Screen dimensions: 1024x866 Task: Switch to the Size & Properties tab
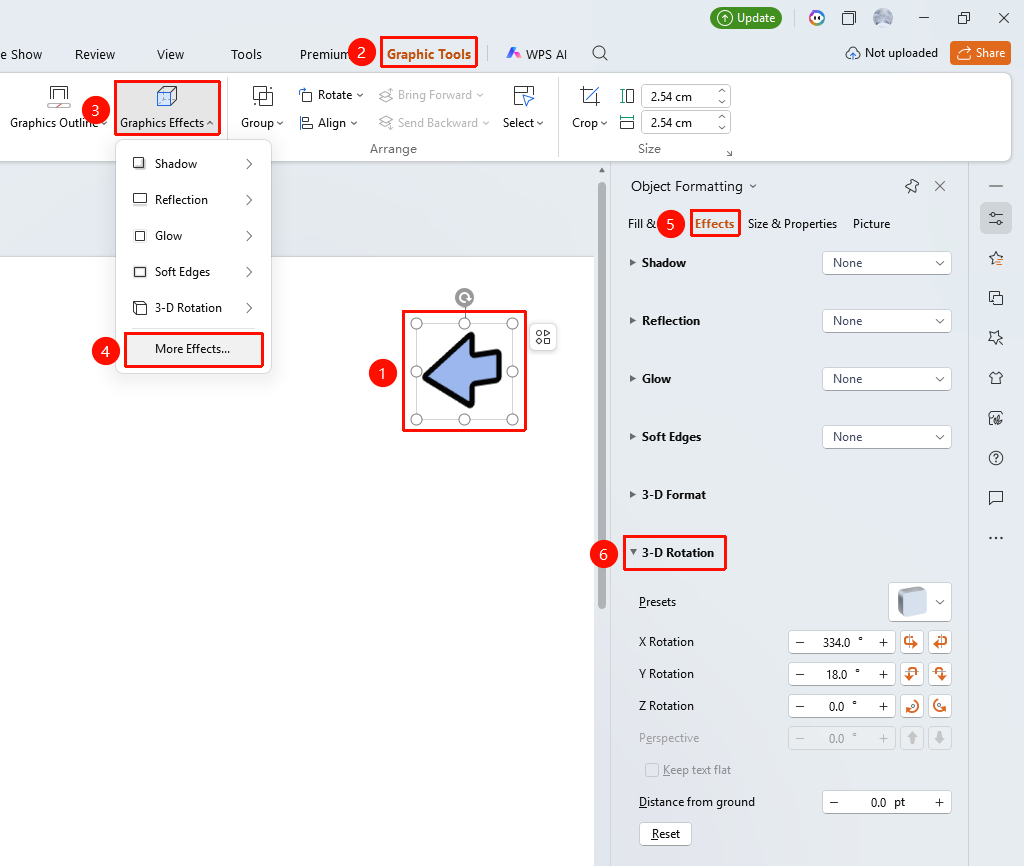click(x=792, y=224)
